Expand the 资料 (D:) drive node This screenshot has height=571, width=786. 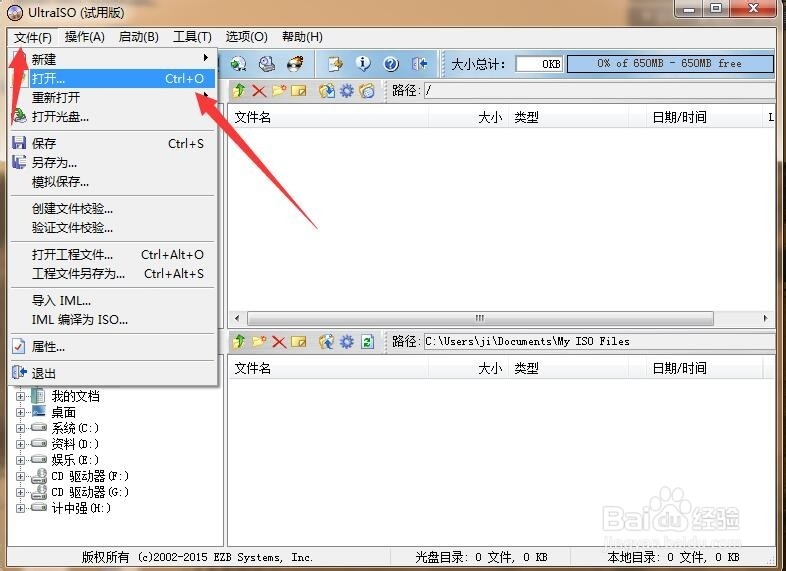20,444
